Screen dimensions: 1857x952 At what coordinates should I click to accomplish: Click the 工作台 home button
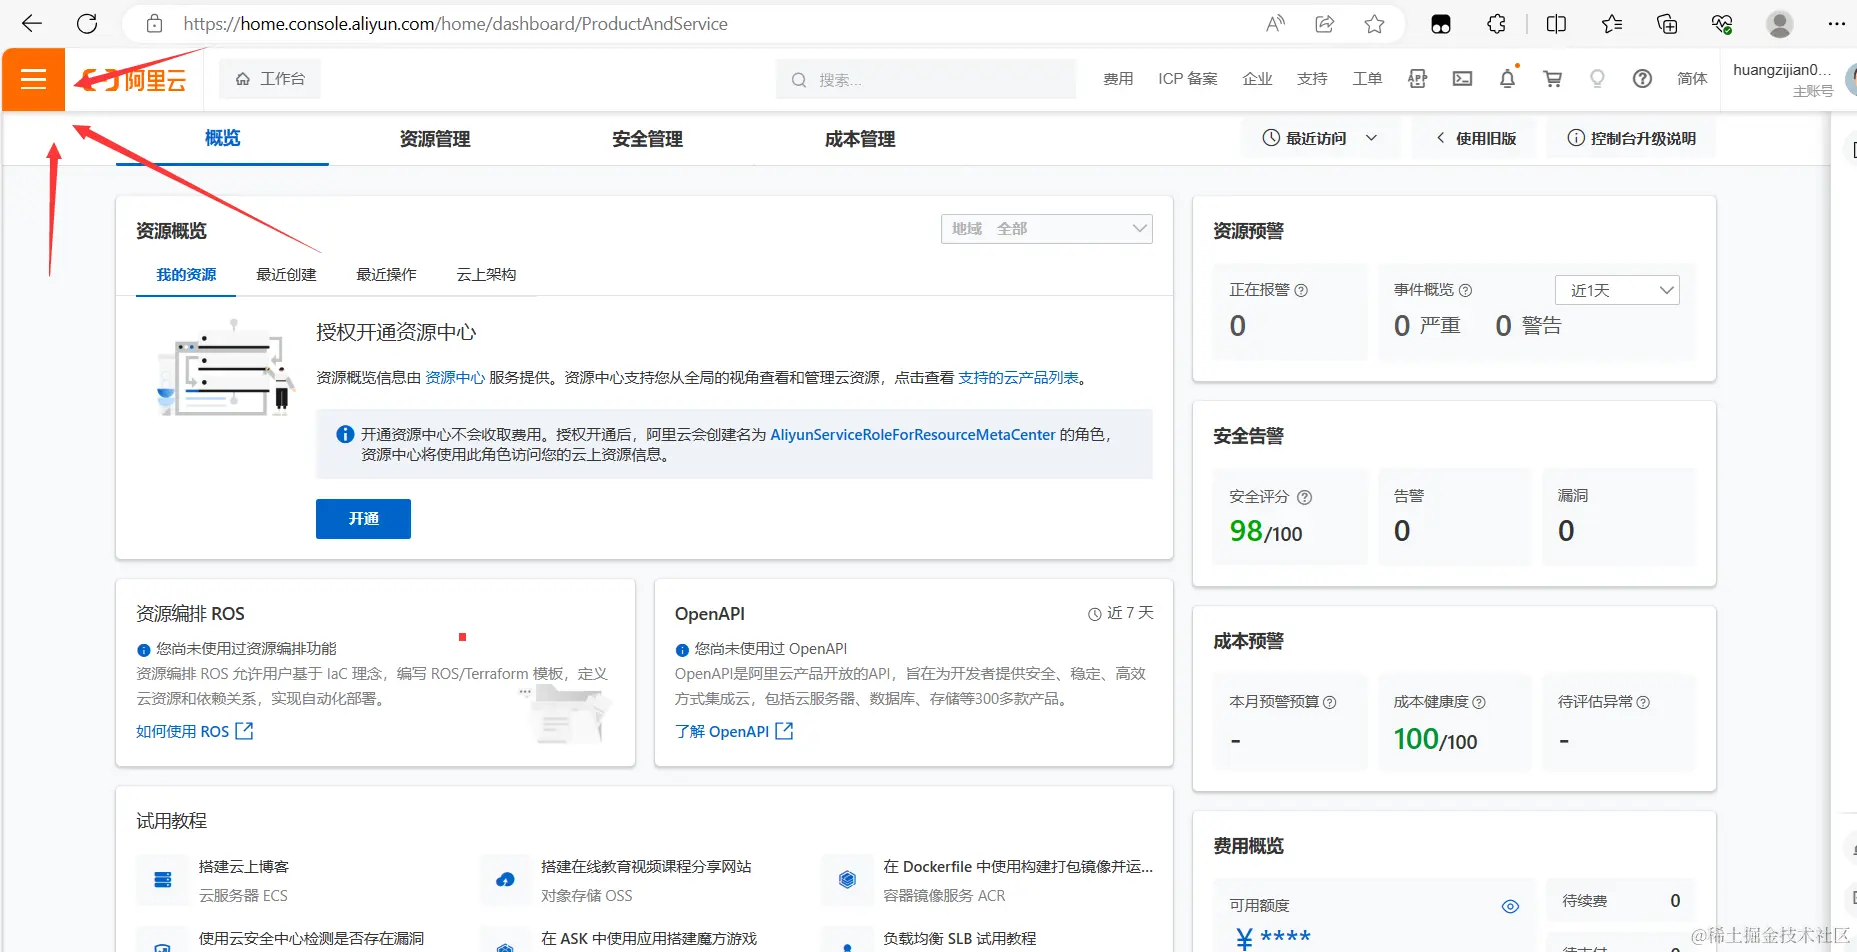coord(270,79)
